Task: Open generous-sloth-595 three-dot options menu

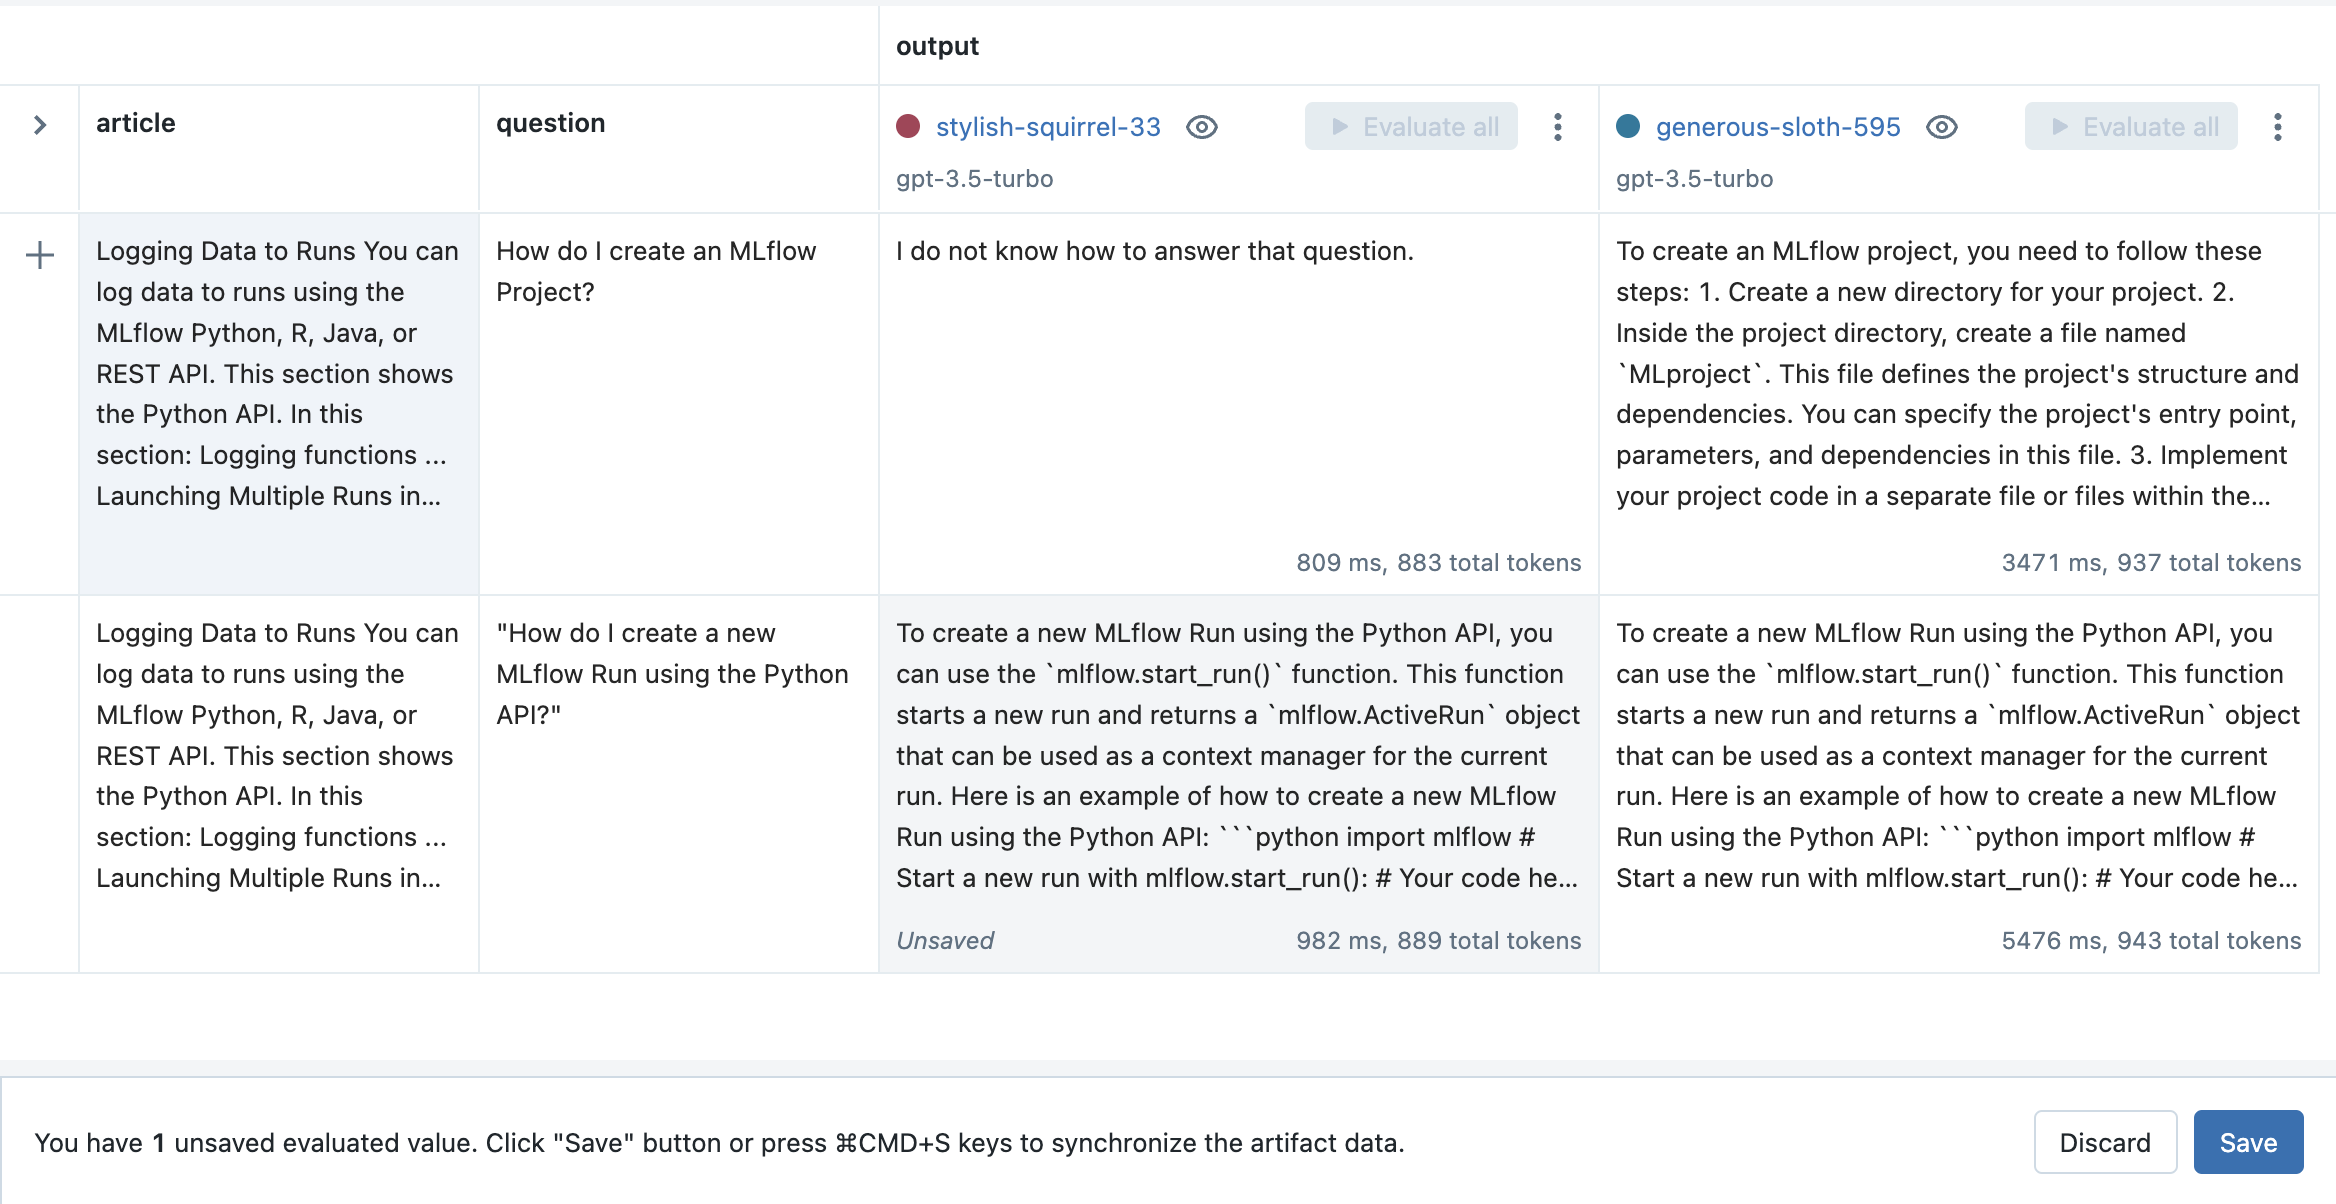Action: [x=2277, y=127]
